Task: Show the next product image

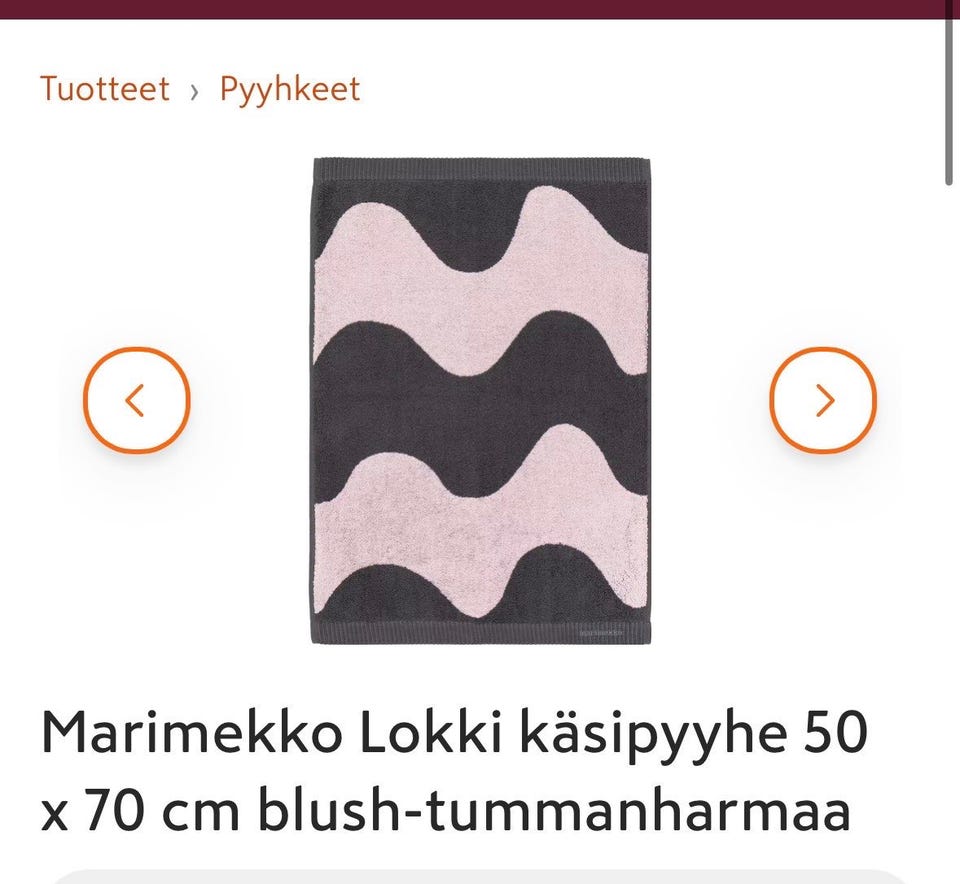Action: click(x=823, y=400)
